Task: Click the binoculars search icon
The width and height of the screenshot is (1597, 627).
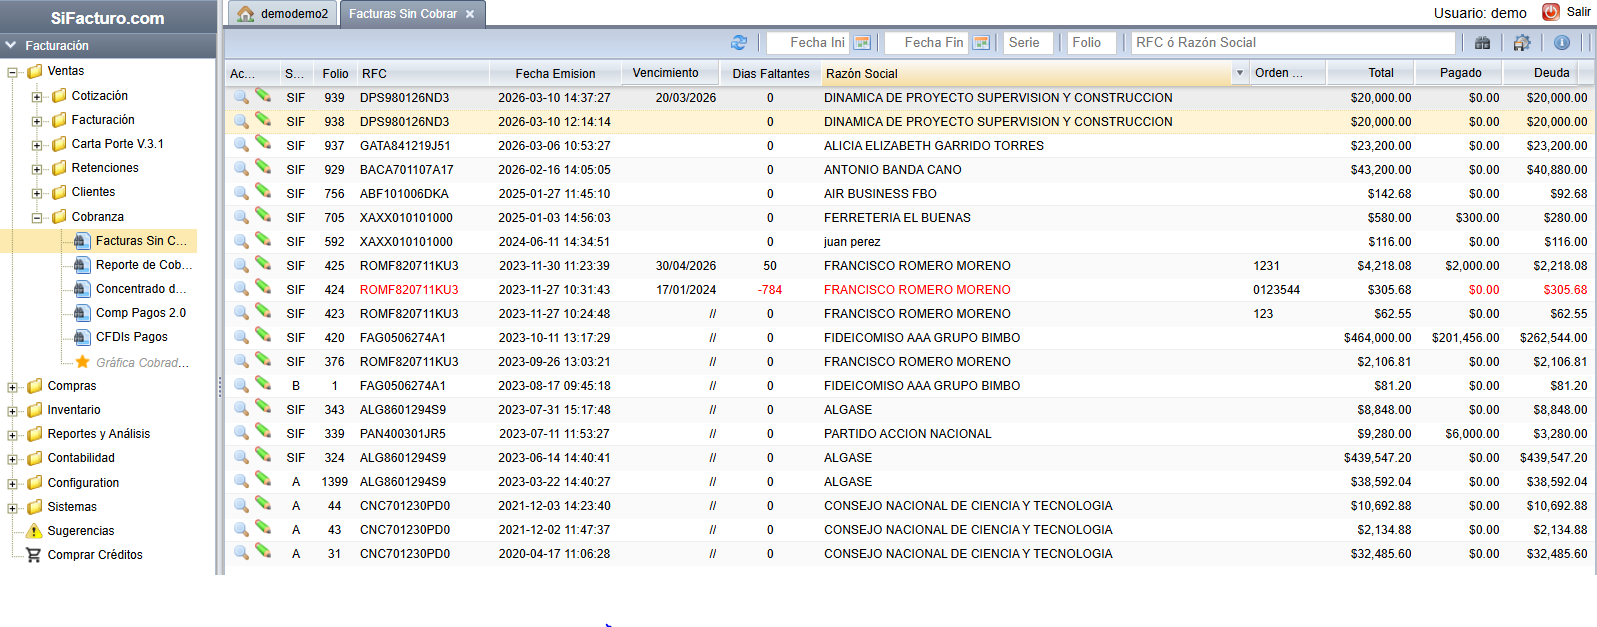Action: tap(1482, 43)
